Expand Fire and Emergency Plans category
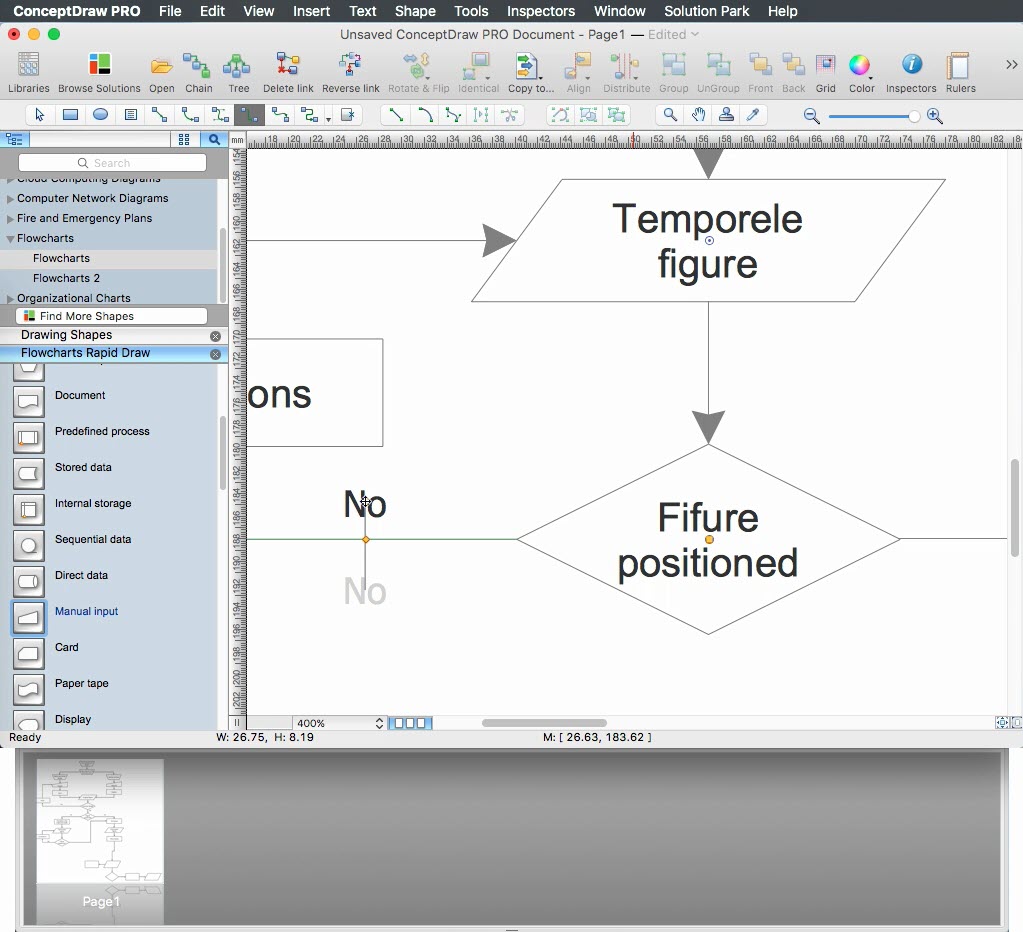Image resolution: width=1023 pixels, height=932 pixels. click(10, 219)
